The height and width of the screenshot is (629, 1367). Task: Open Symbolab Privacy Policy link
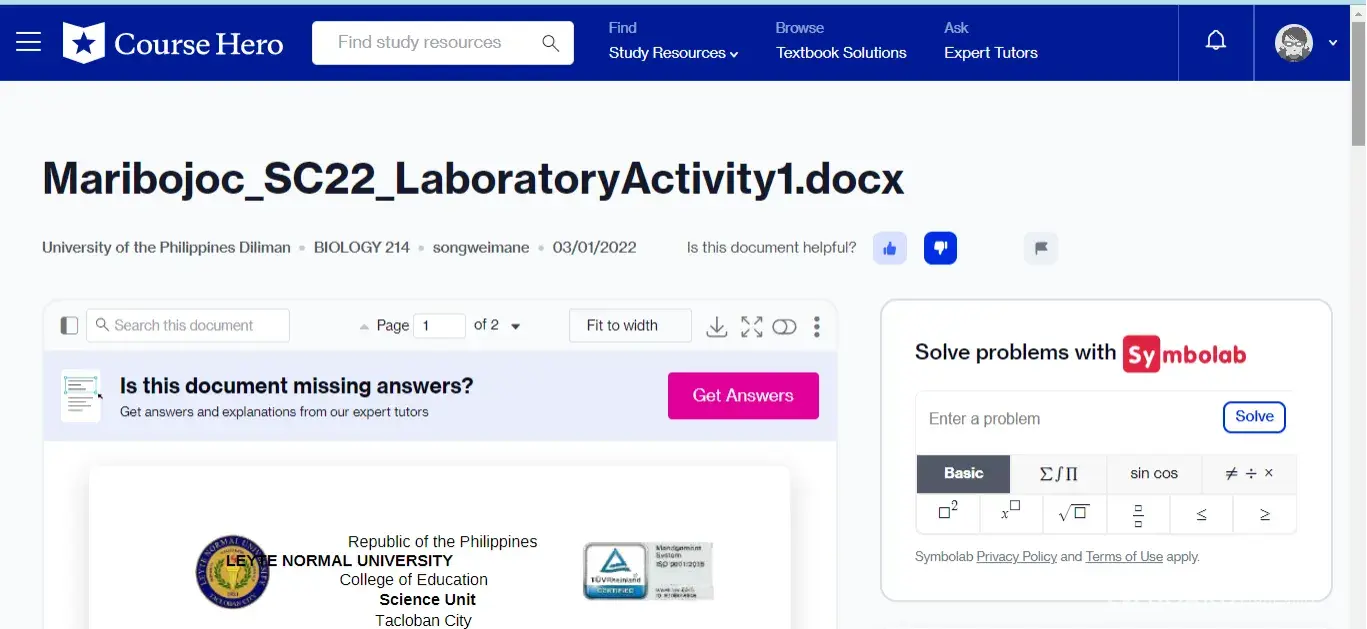tap(1016, 557)
